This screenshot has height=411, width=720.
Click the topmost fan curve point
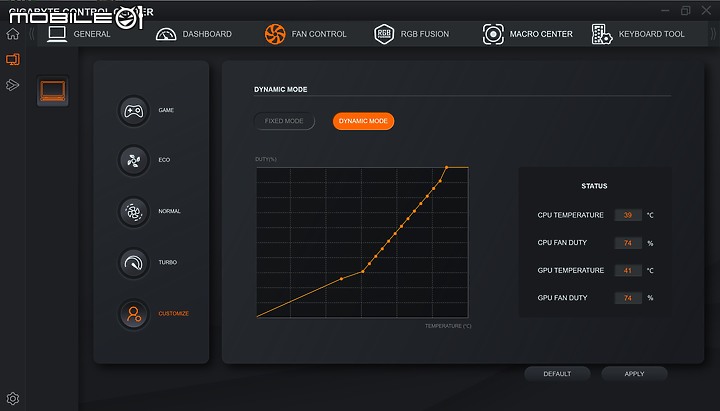(x=446, y=168)
